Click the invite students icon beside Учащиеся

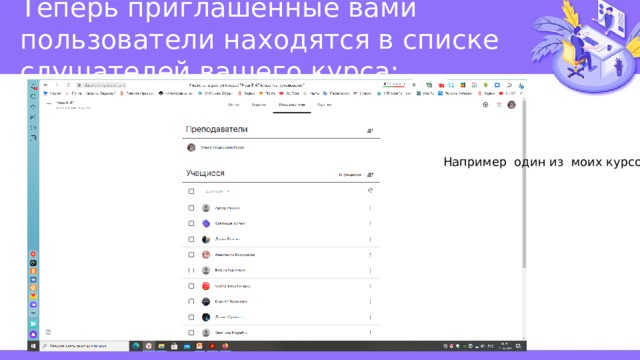tap(370, 175)
